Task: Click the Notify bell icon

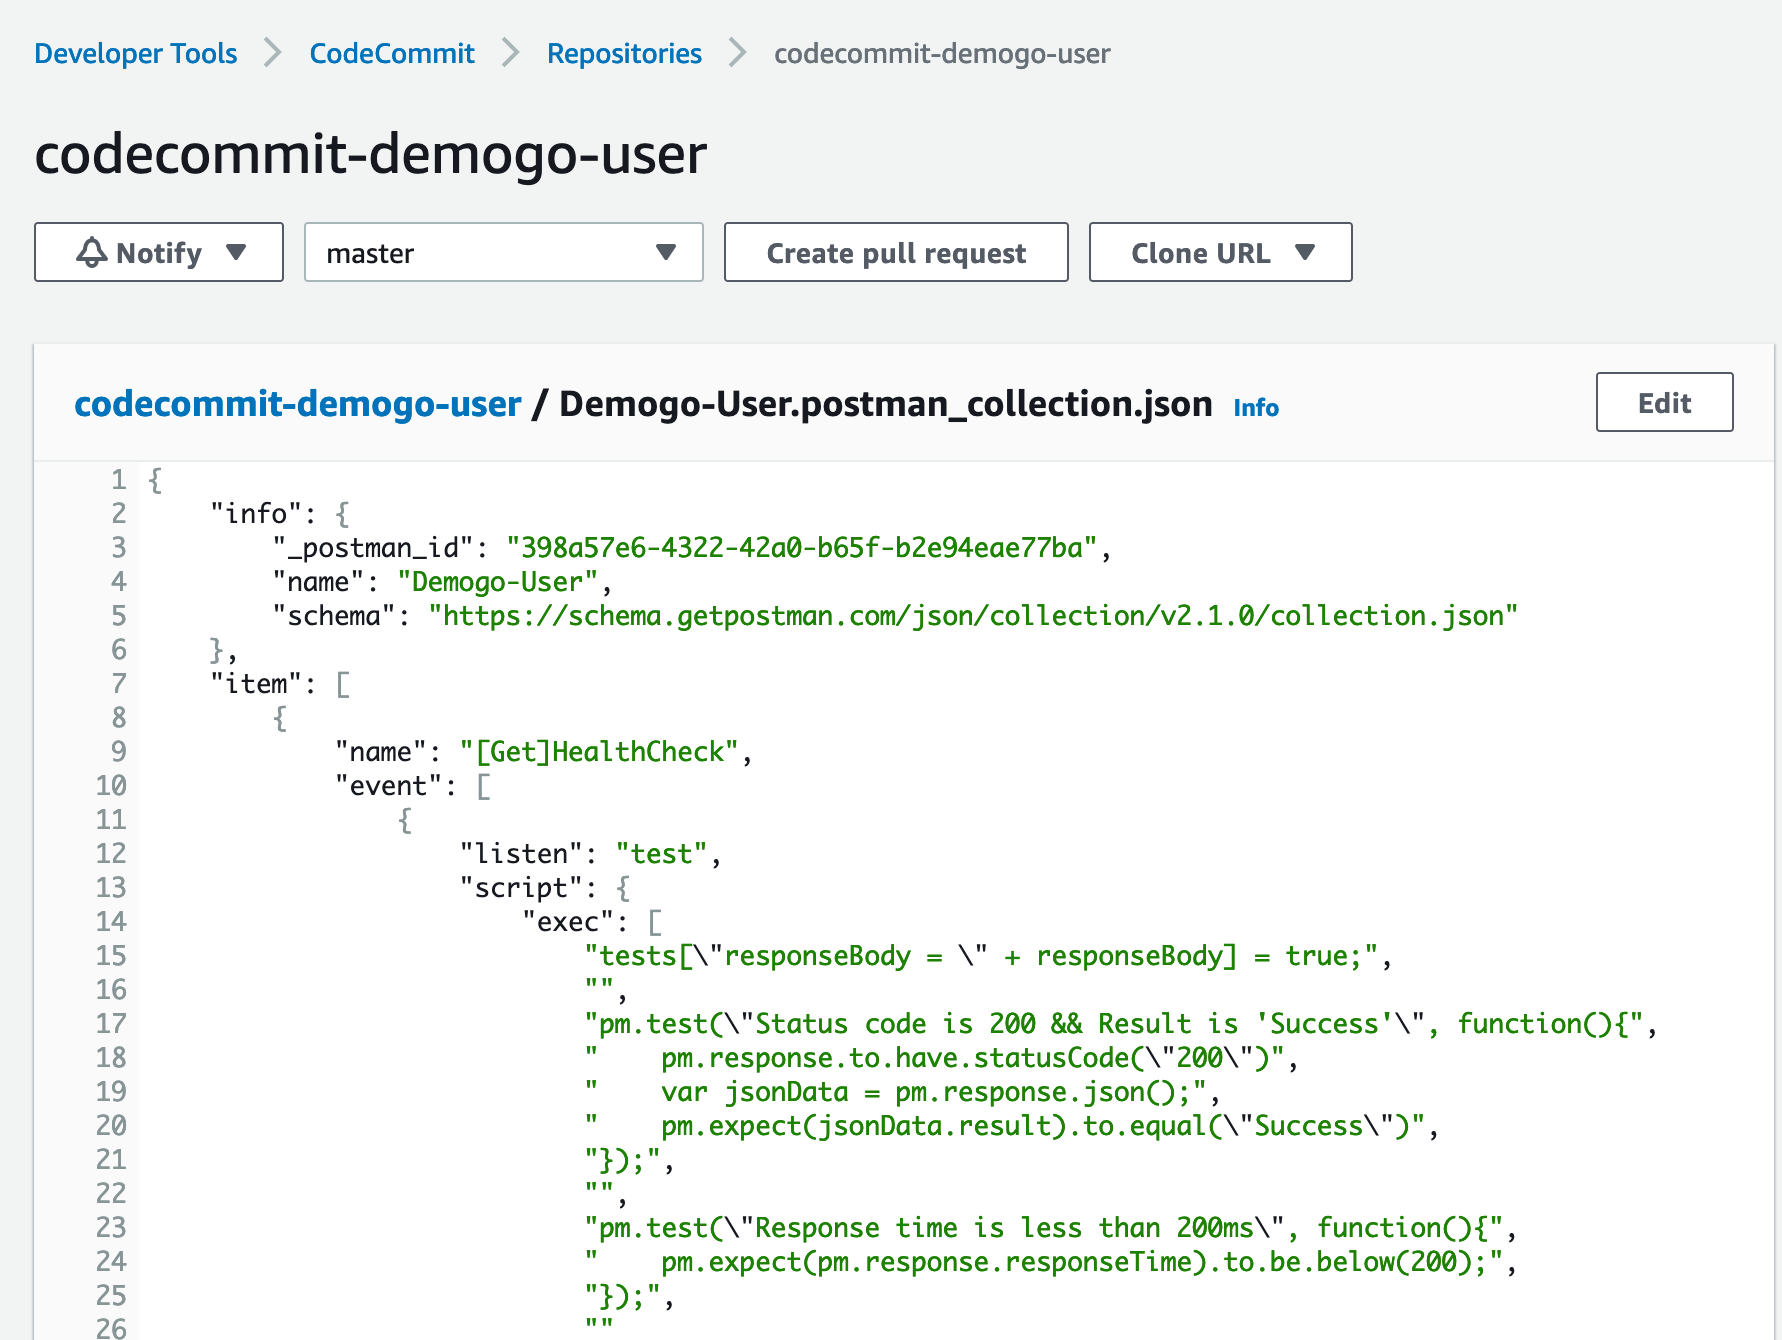Action: click(x=92, y=252)
